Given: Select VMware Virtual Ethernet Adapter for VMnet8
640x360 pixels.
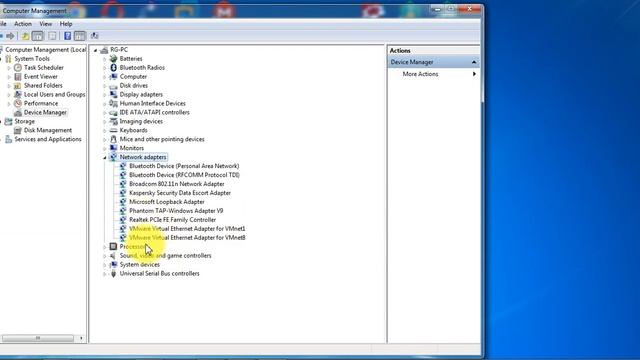Looking at the screenshot, I should 187,238.
